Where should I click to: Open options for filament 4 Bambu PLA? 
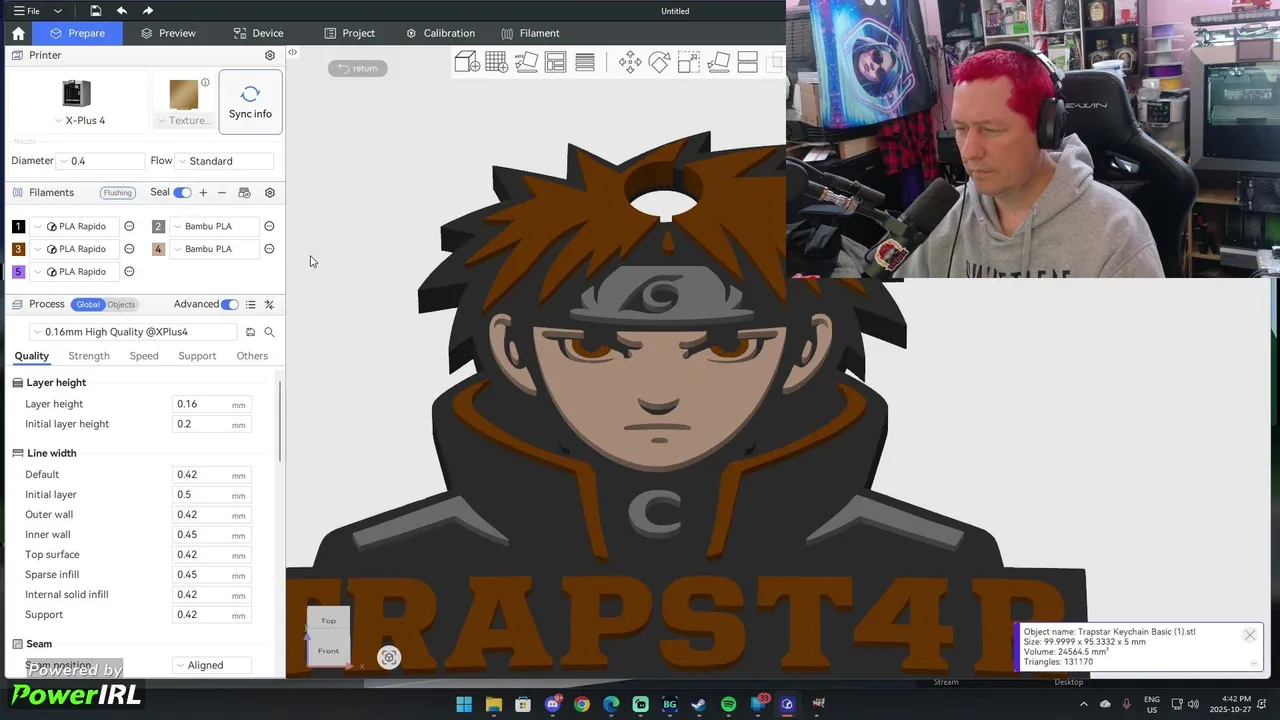(269, 249)
